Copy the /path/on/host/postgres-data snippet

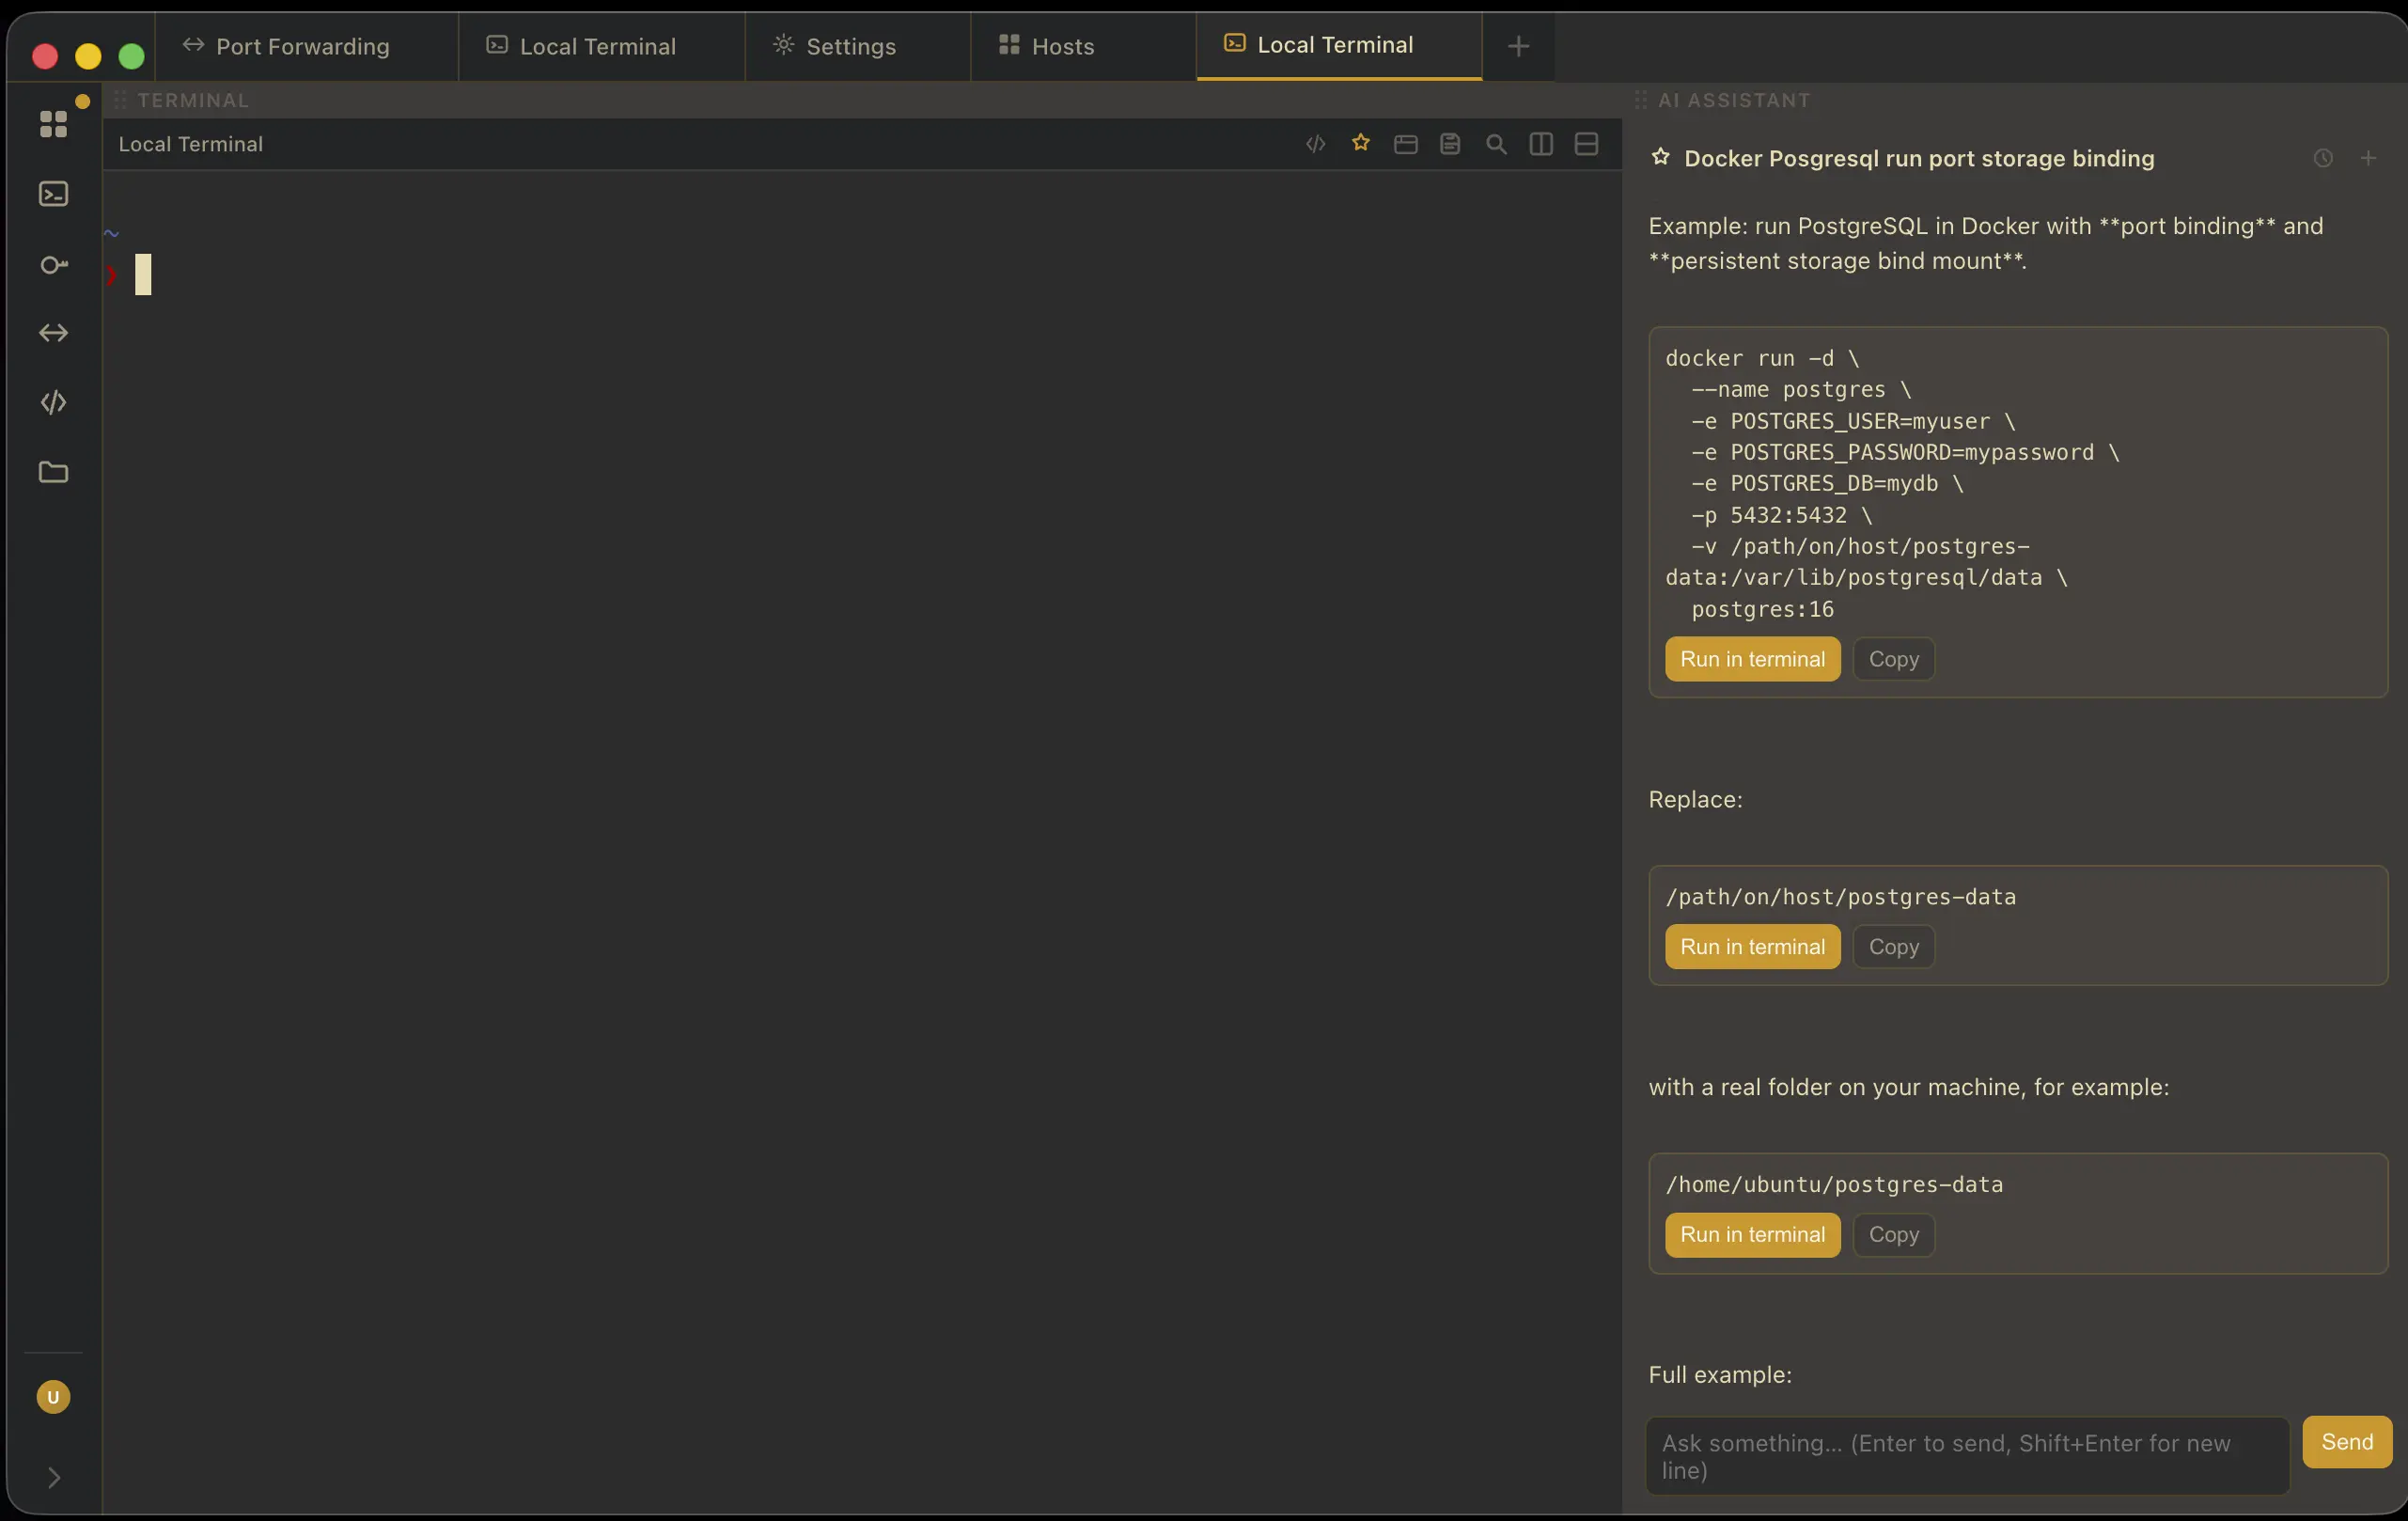[x=1894, y=947]
